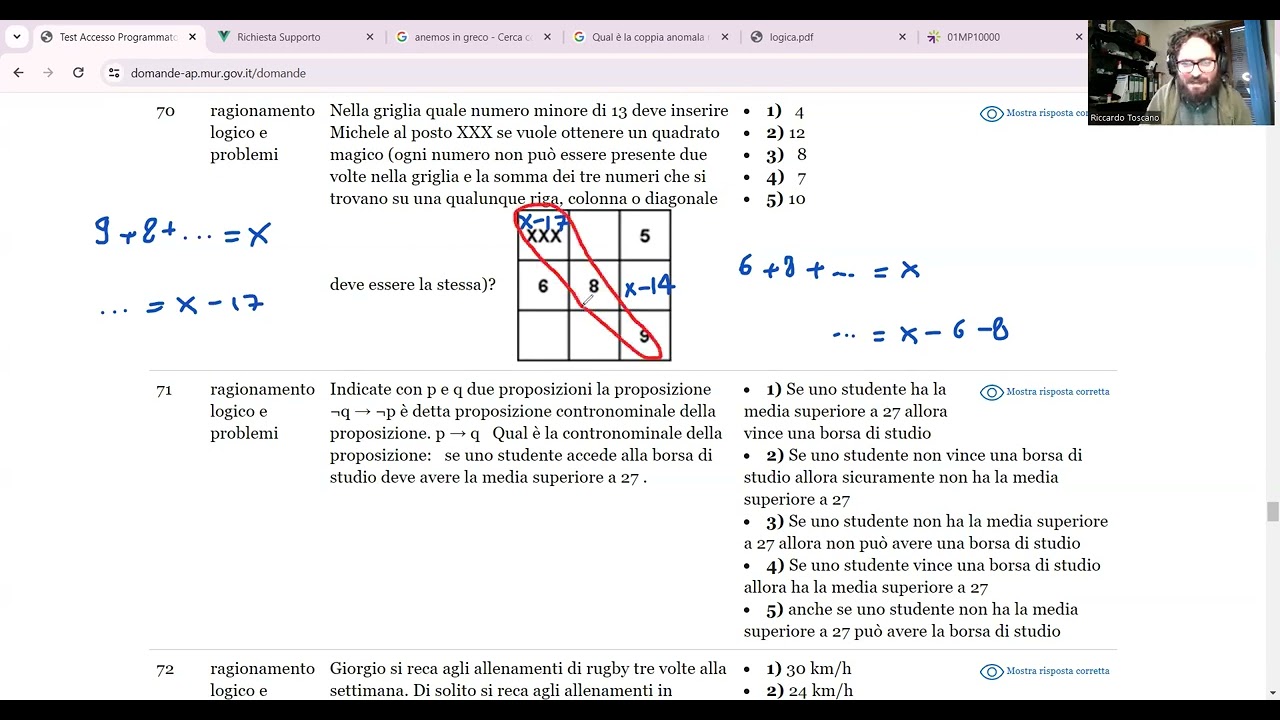
Task: Click answer 1 "allora vince una borsa di studio"
Action: click(x=845, y=411)
